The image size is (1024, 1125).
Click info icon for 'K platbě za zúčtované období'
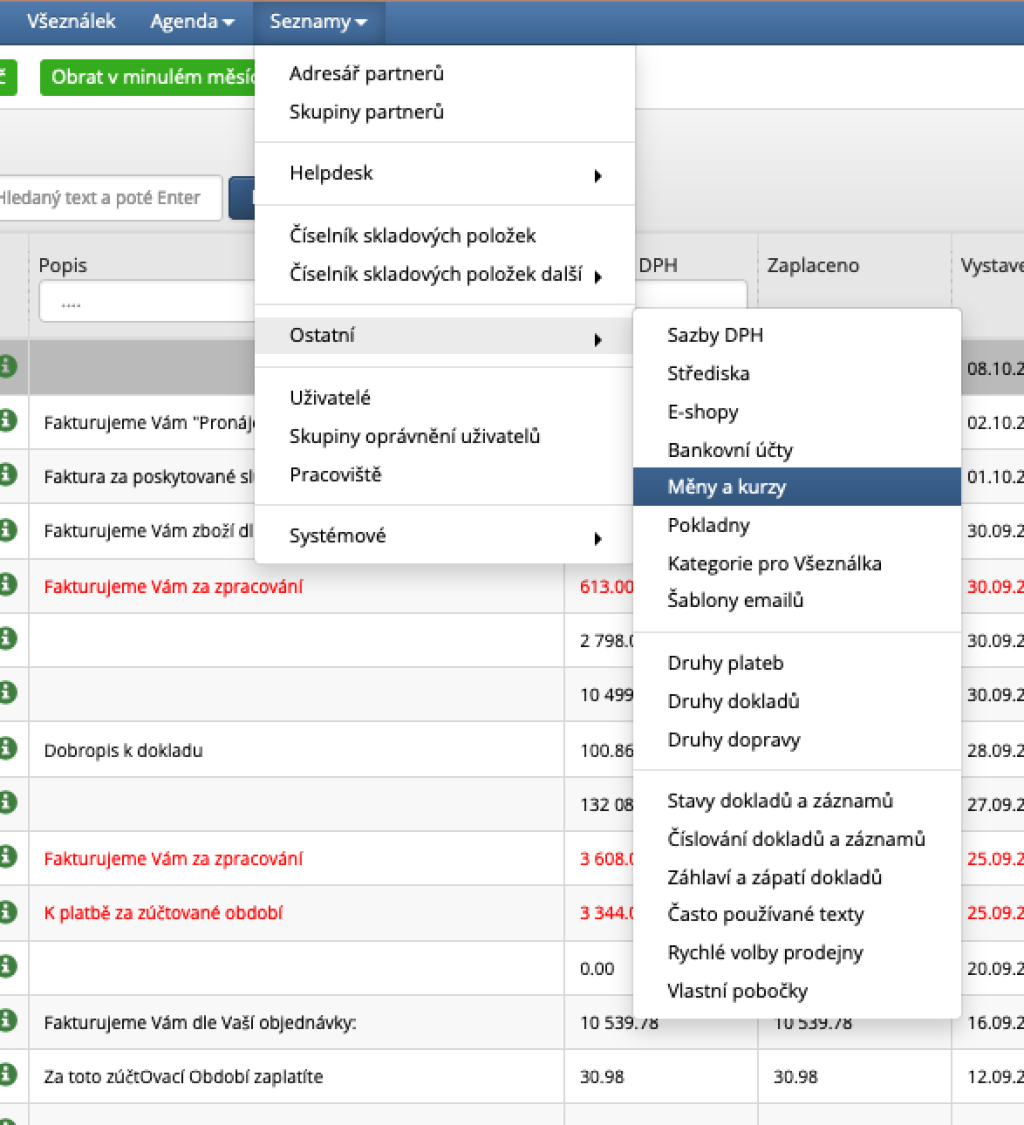click(x=8, y=912)
